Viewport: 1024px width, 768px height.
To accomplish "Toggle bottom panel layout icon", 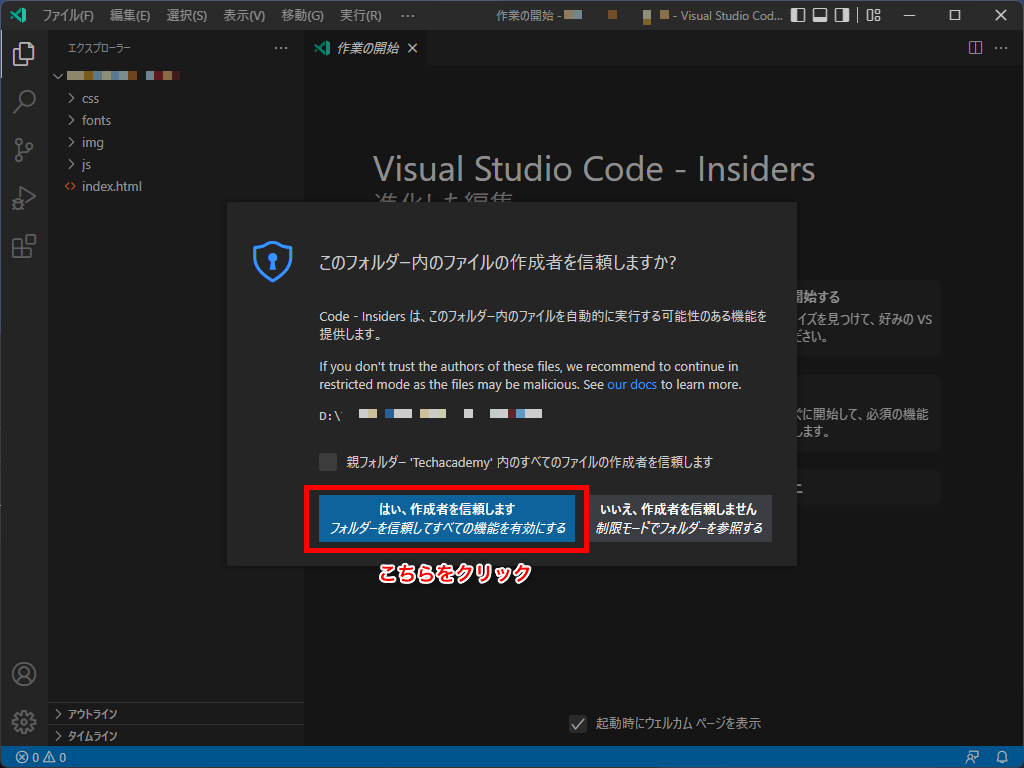I will pos(820,15).
